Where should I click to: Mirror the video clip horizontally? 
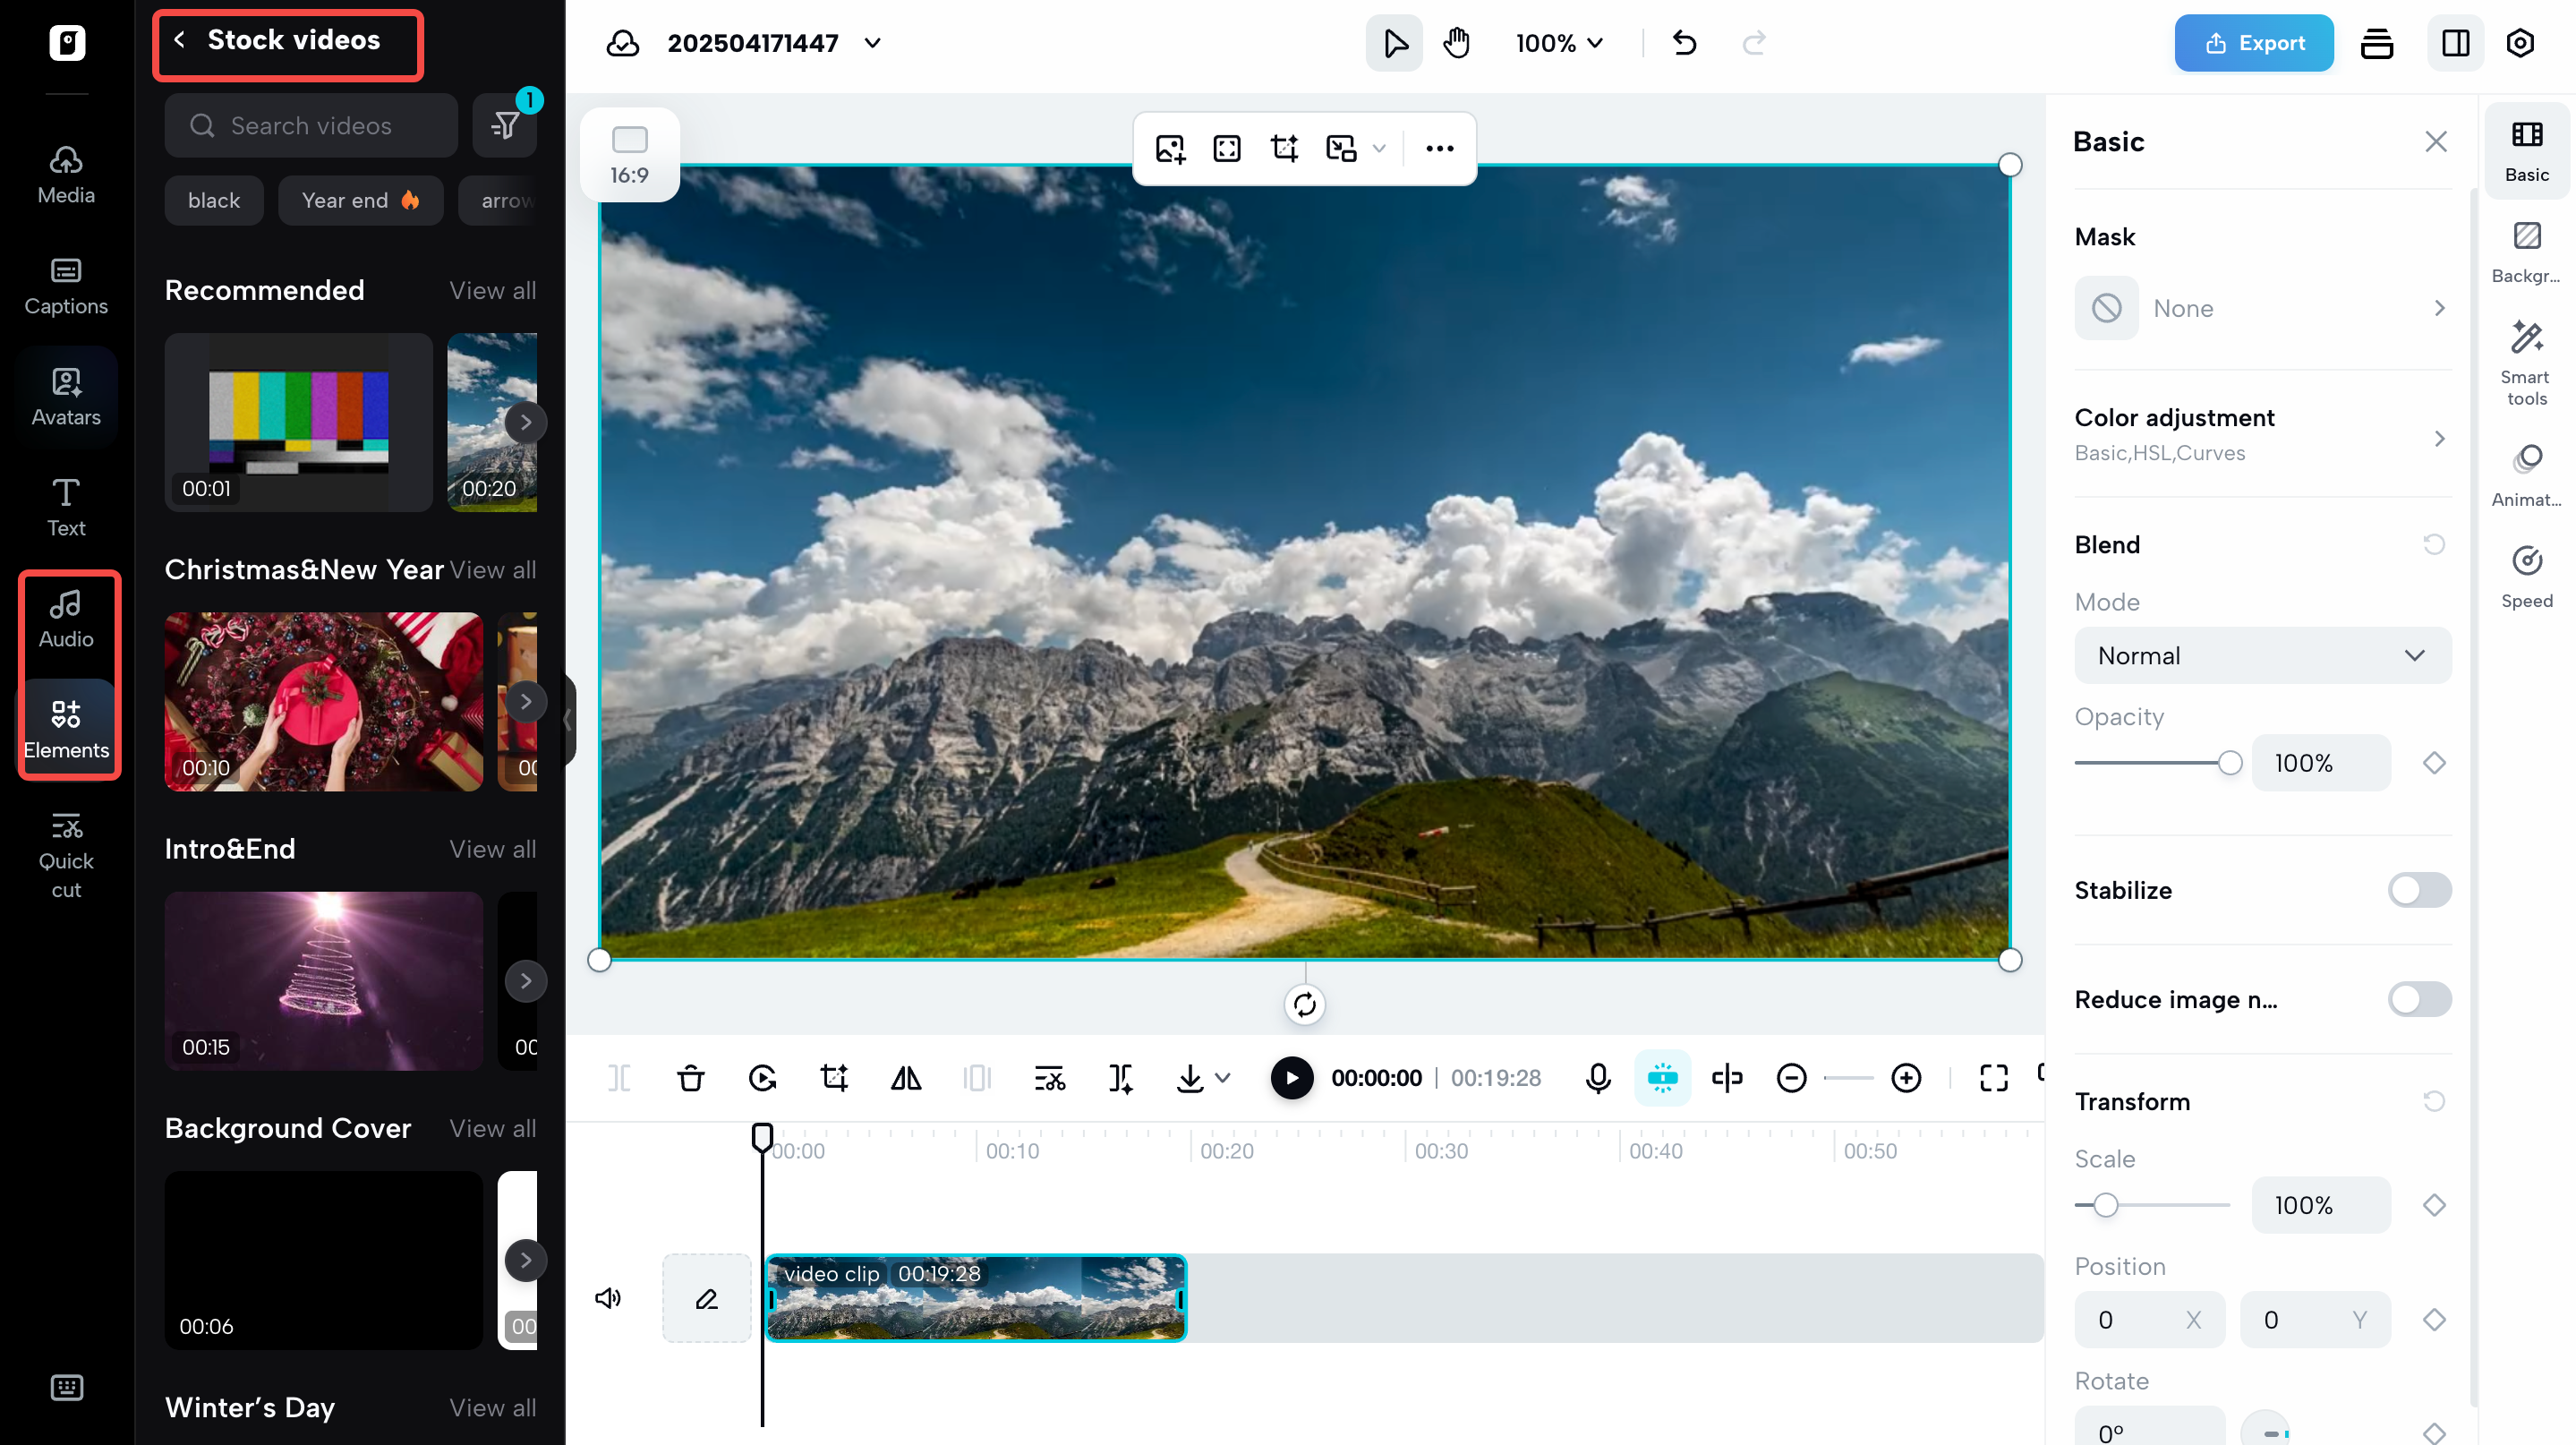coord(906,1078)
